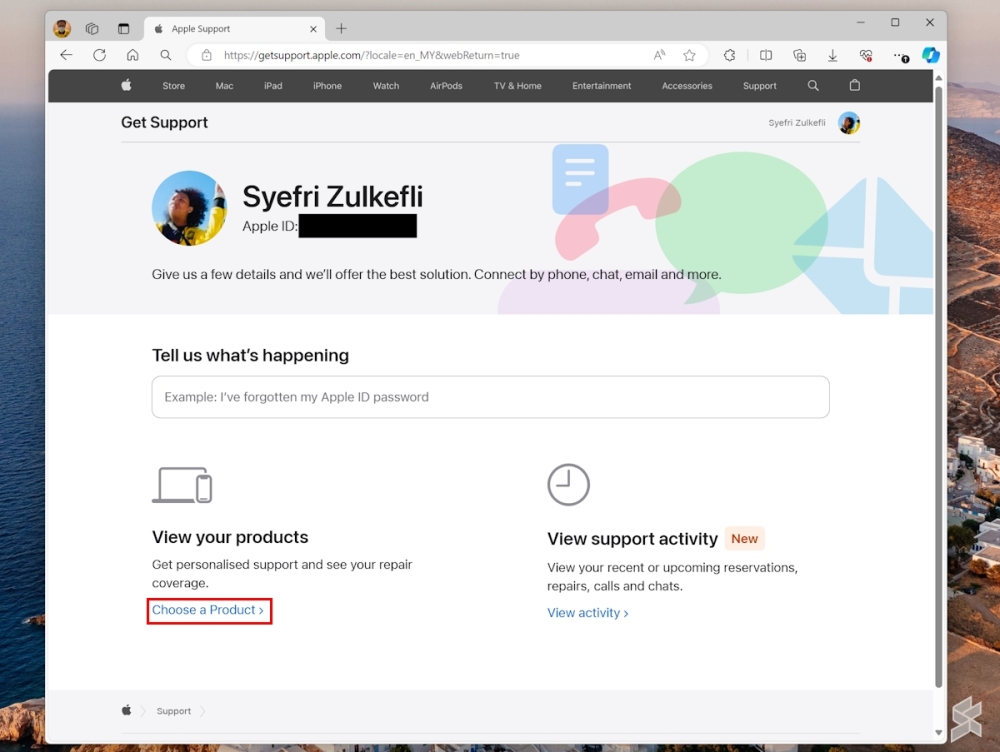This screenshot has width=1000, height=752.
Task: Click the scrollbar up arrow
Action: tap(938, 78)
